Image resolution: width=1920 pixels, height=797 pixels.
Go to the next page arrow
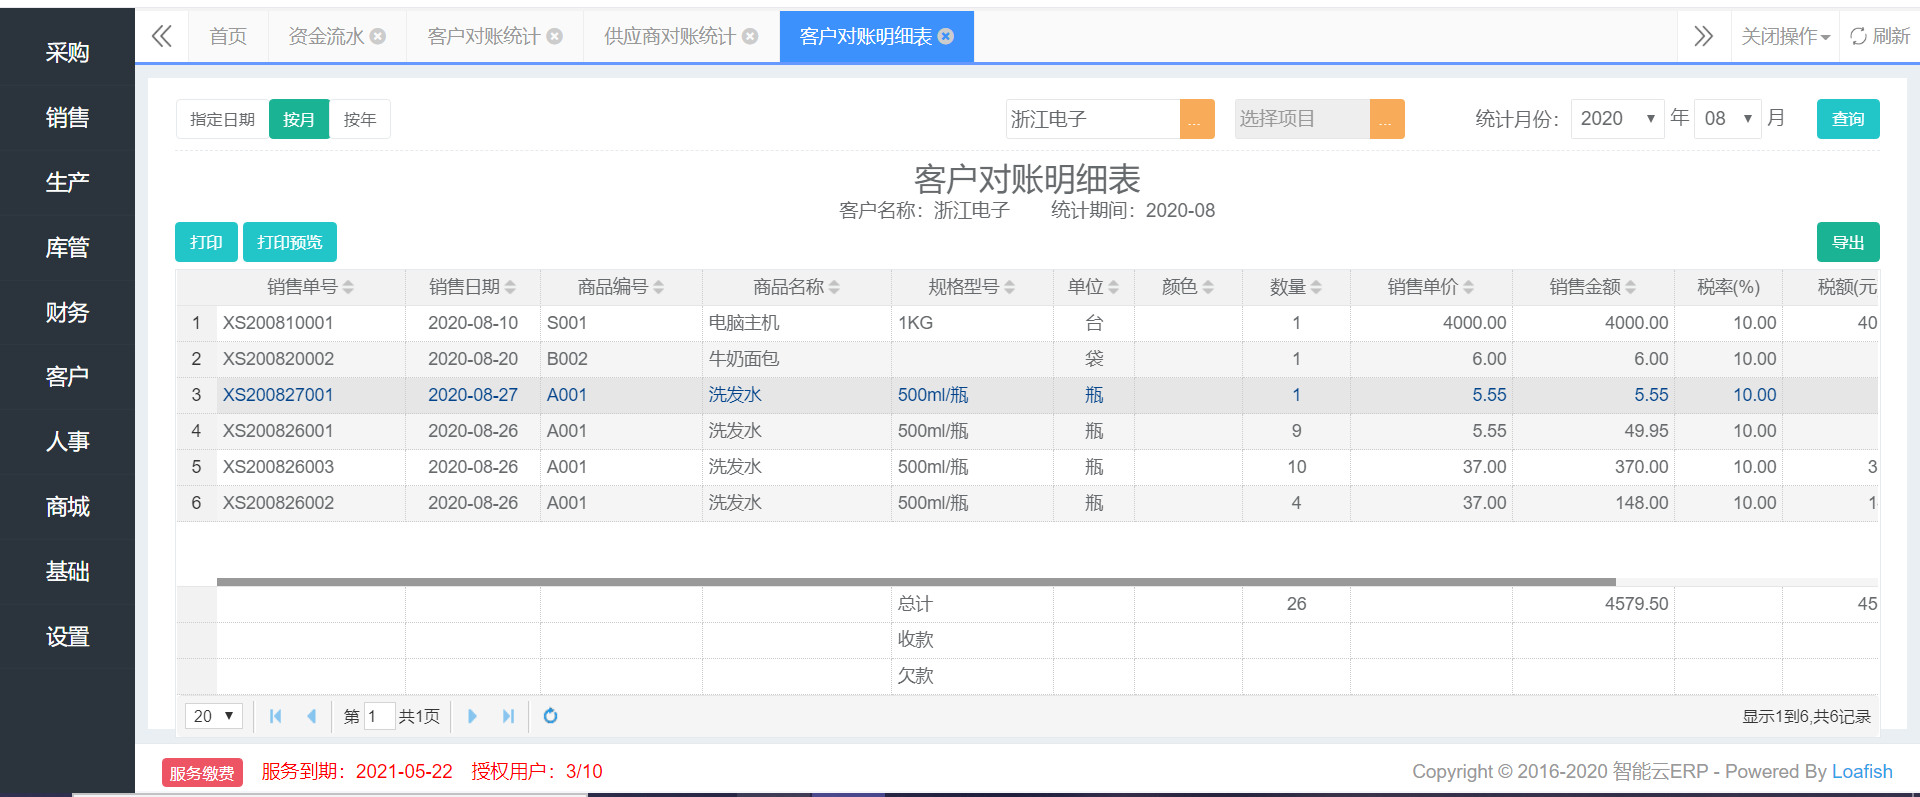click(x=472, y=716)
